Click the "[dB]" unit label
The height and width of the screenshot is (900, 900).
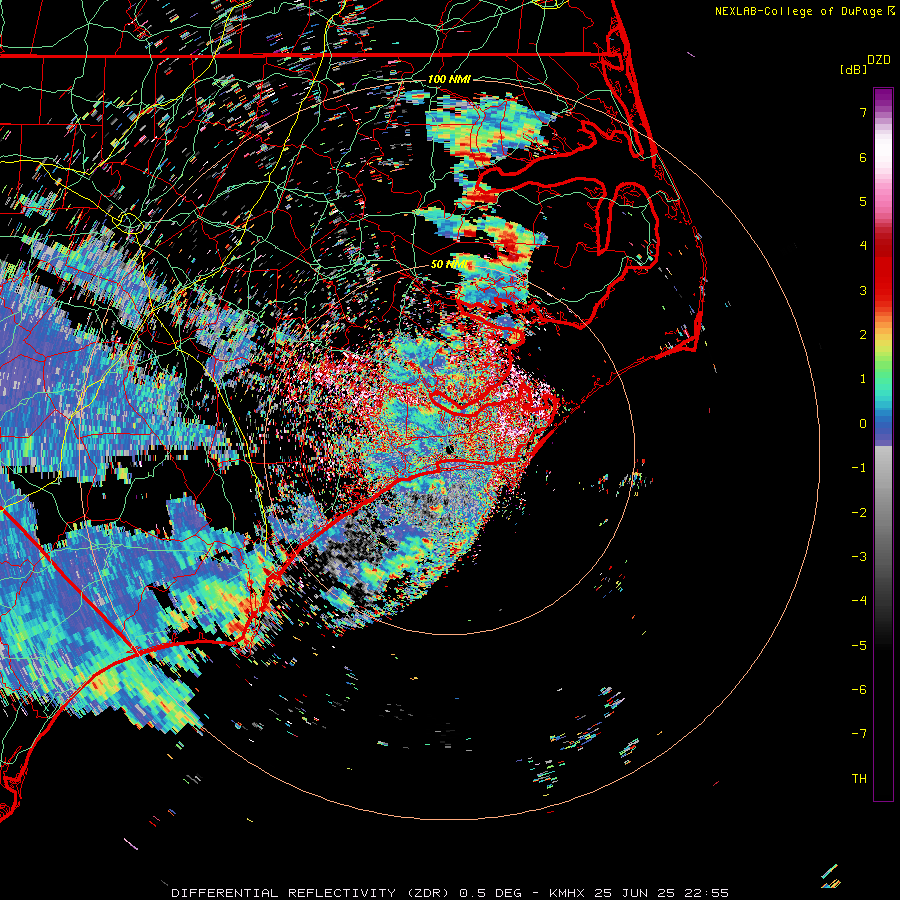(x=853, y=69)
